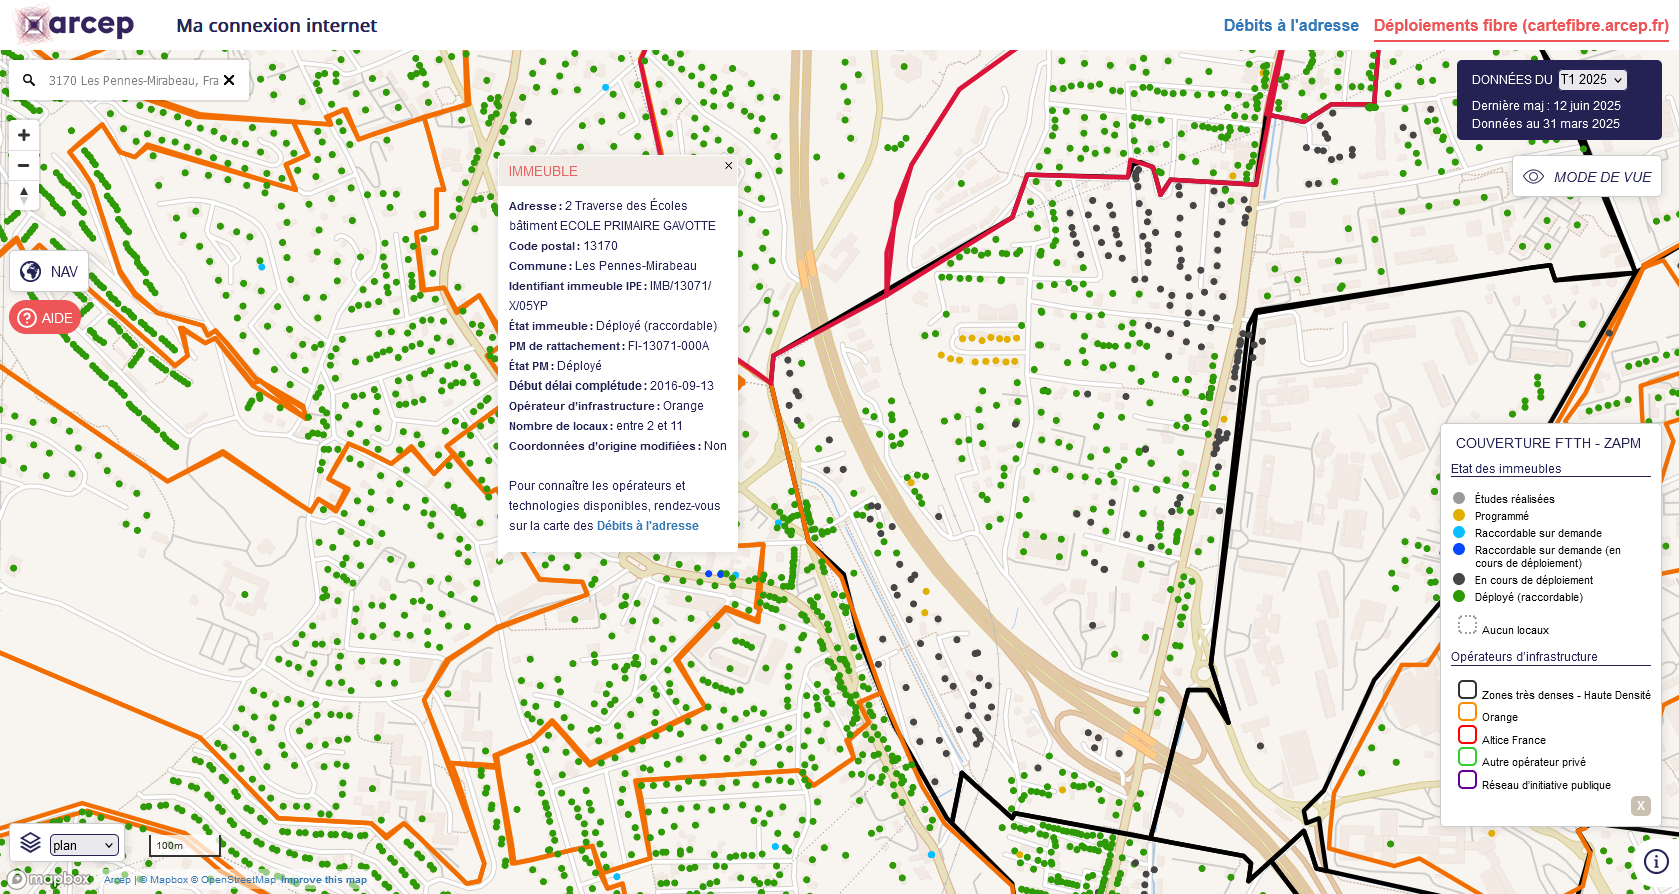
Task: Toggle the Altice France operator checkbox
Action: click(1467, 735)
